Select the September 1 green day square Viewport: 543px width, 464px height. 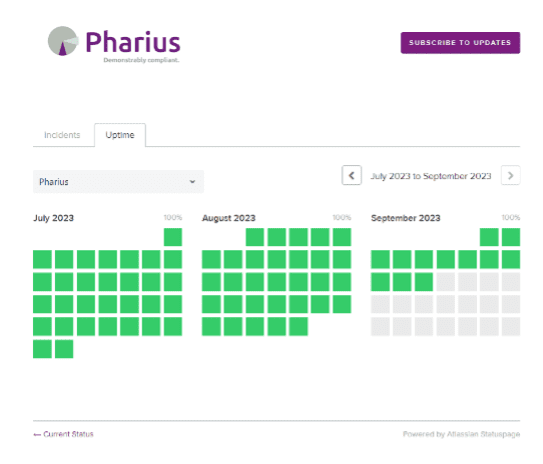coord(489,237)
